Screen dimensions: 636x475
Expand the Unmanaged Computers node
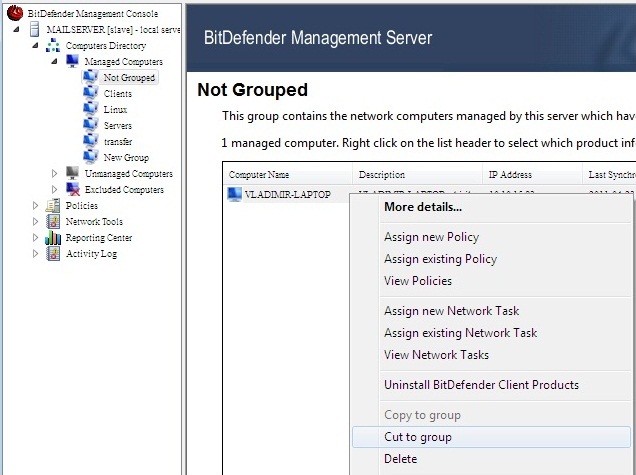[x=54, y=173]
